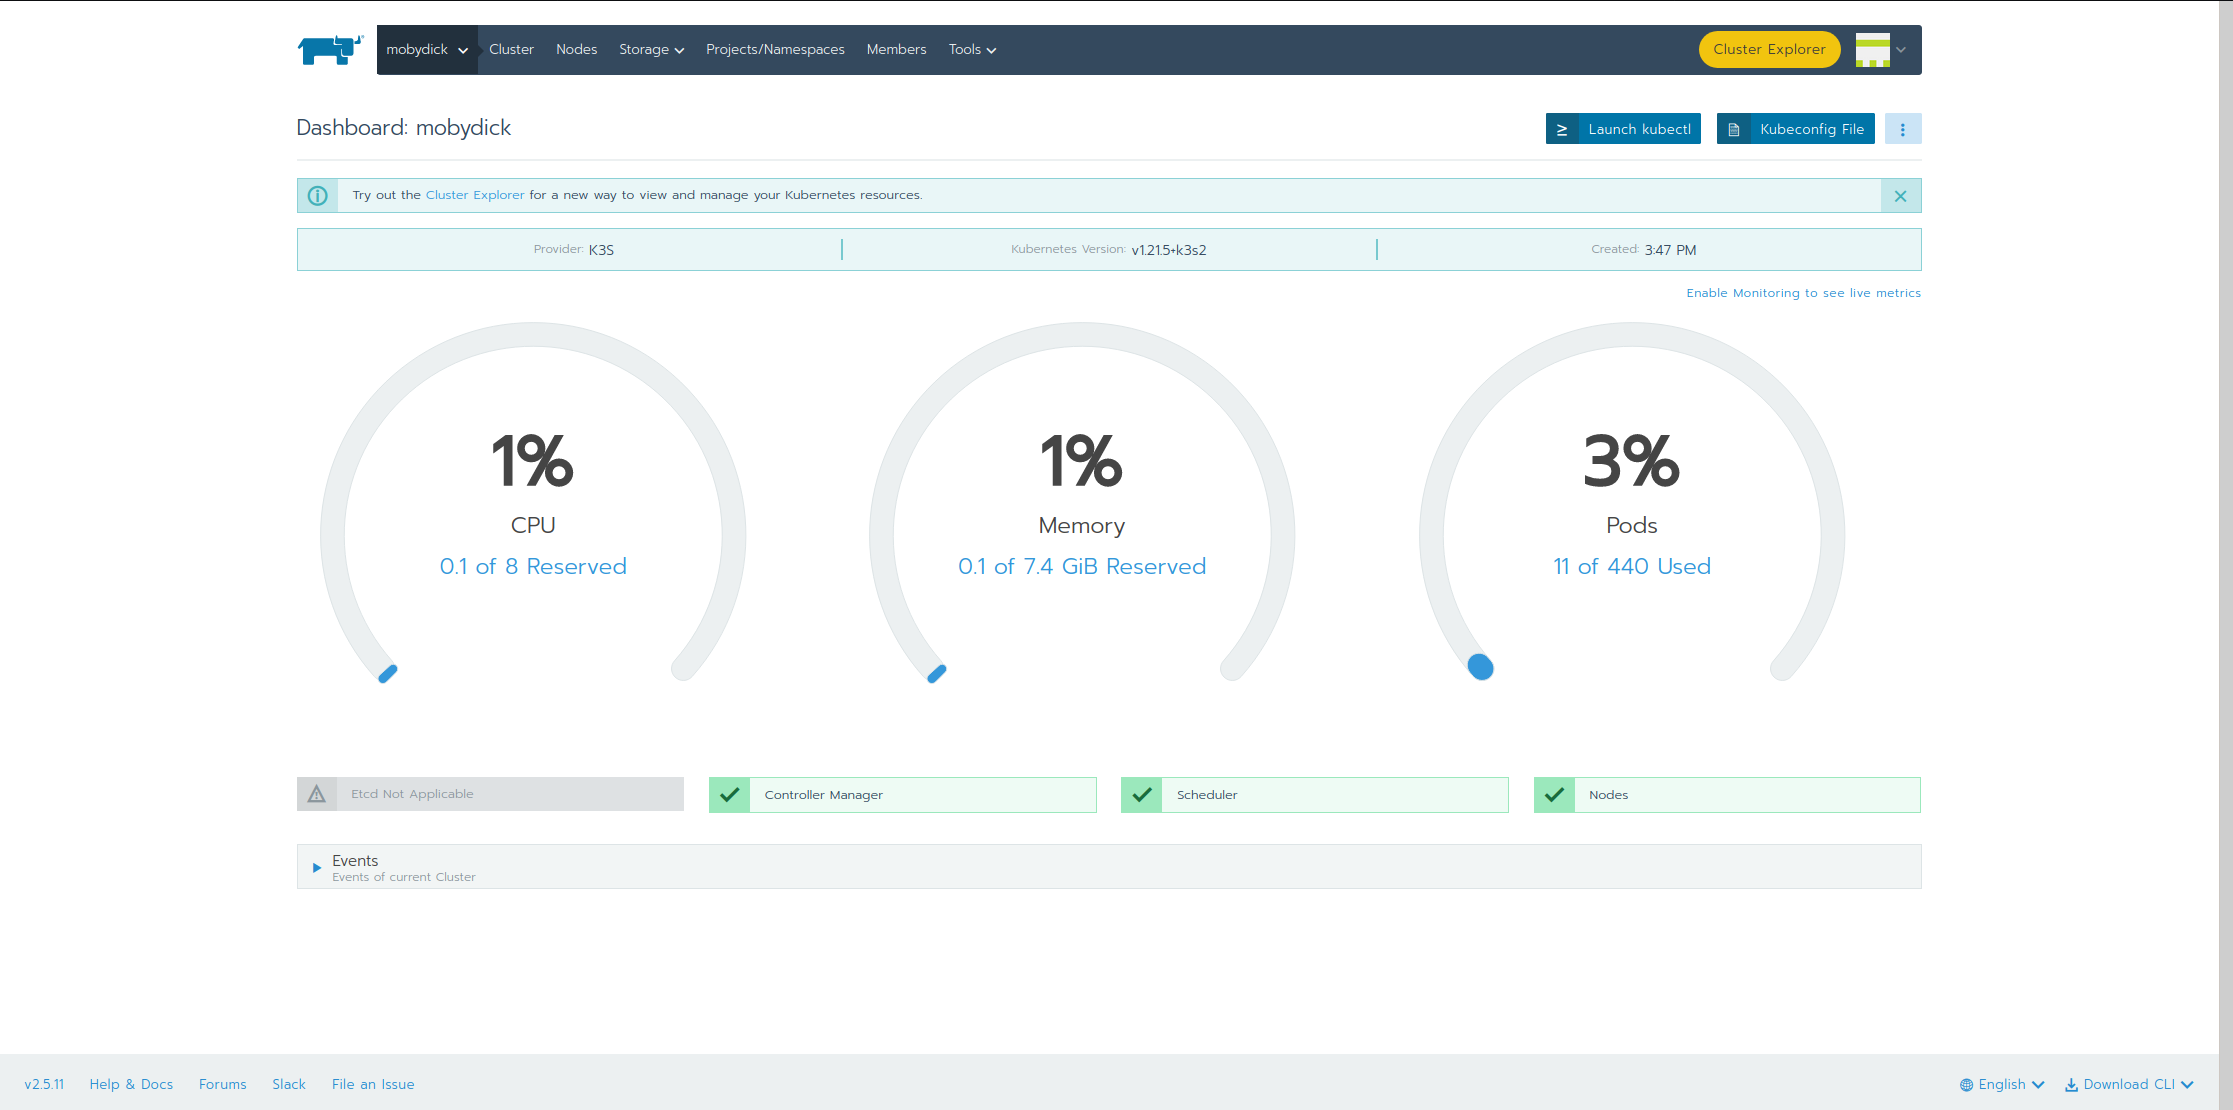
Task: Click the Pods gauge blue dot
Action: pos(1481,667)
